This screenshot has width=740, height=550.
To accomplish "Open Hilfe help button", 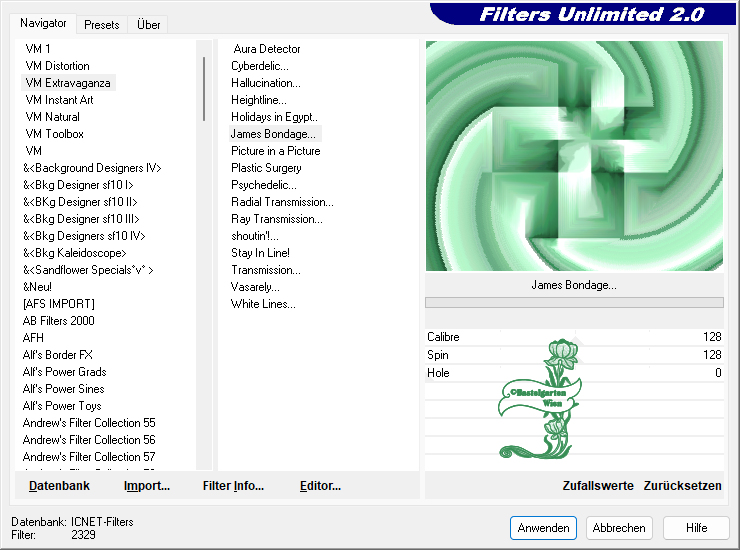I will [x=696, y=527].
